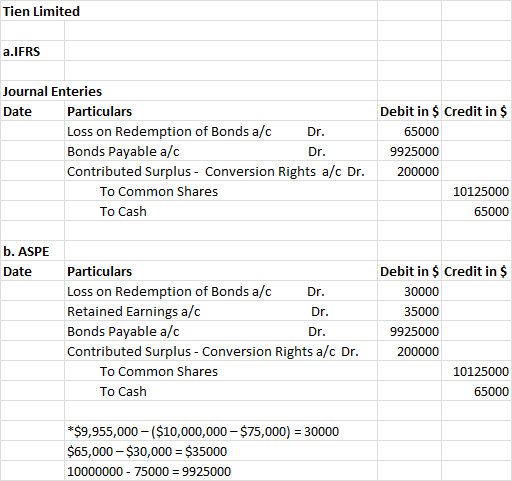The height and width of the screenshot is (481, 512).
Task: Click the 9925000 debit in the ASPE entry
Action: pyautogui.click(x=409, y=331)
